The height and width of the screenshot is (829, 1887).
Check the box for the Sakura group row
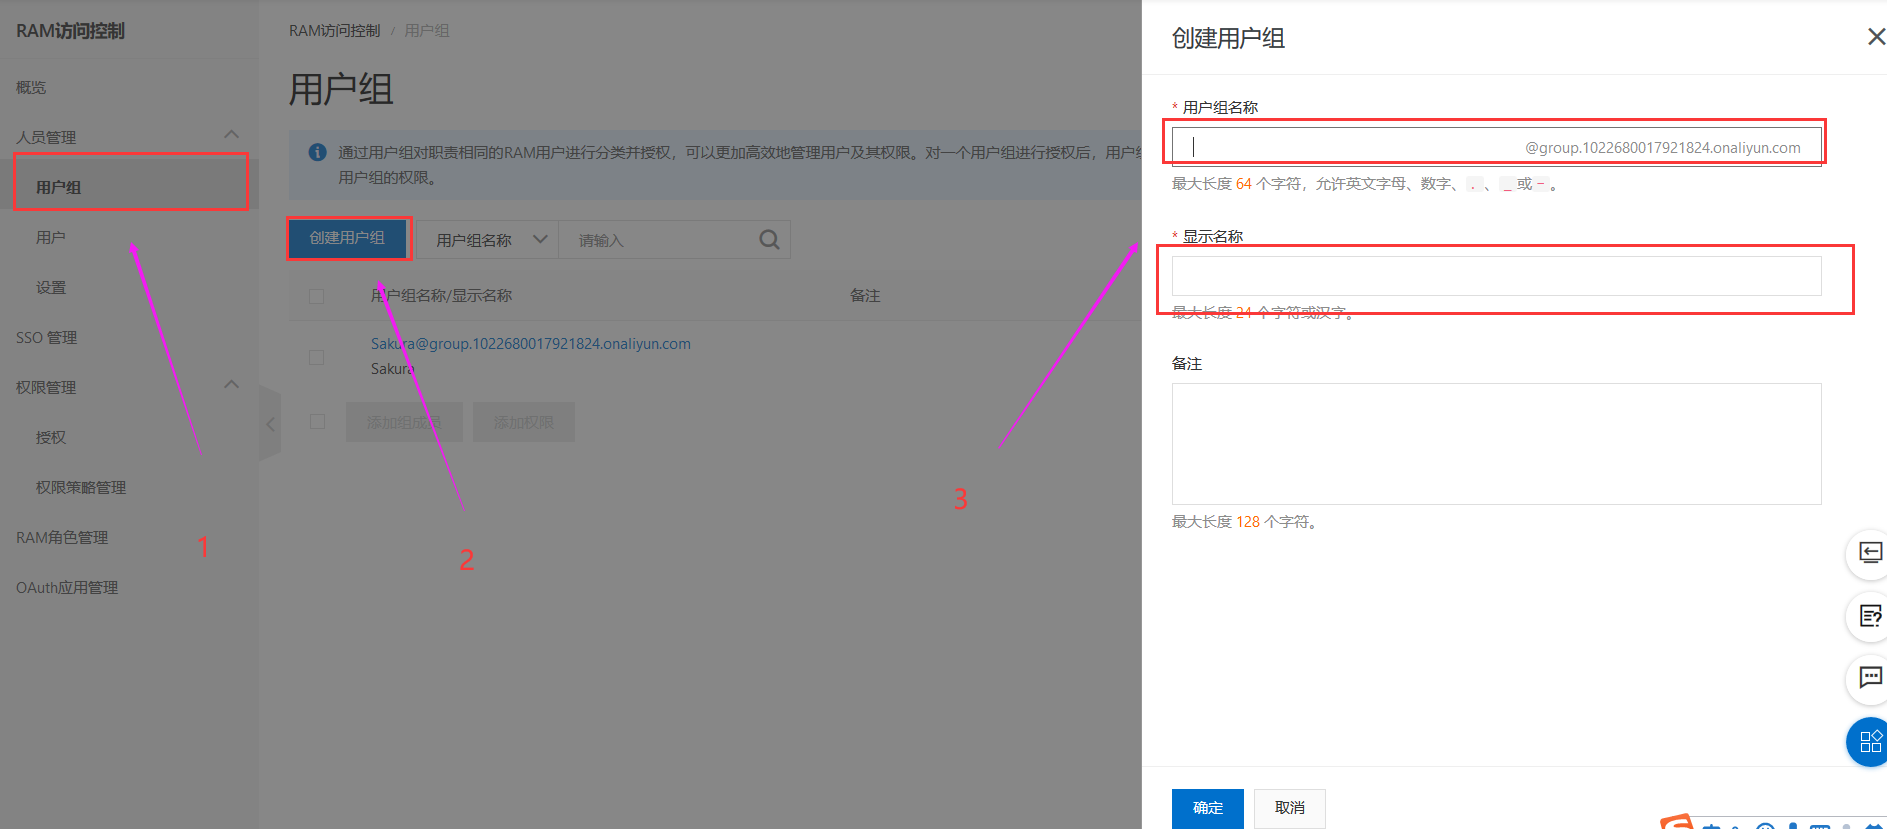317,357
